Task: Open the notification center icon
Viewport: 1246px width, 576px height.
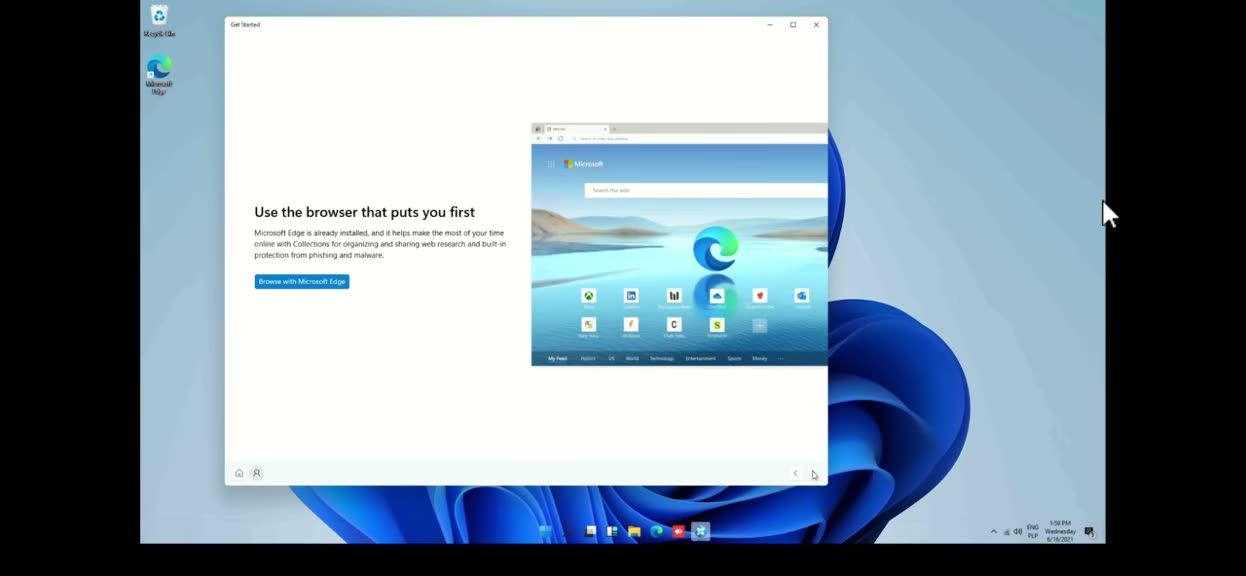Action: (x=1089, y=532)
